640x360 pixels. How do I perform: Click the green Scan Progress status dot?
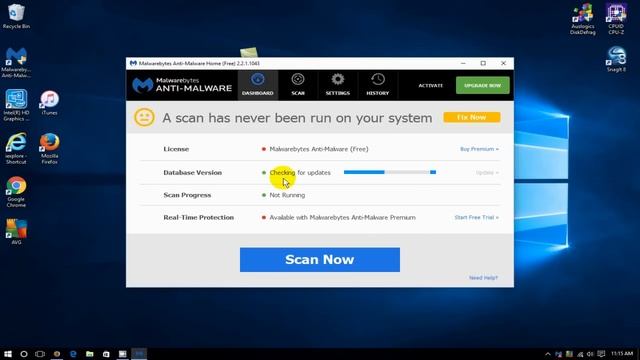(264, 195)
